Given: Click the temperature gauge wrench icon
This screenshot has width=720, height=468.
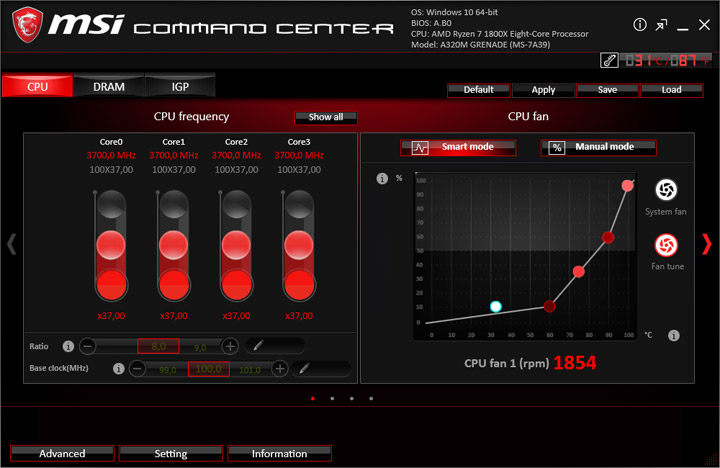Looking at the screenshot, I should (x=609, y=60).
